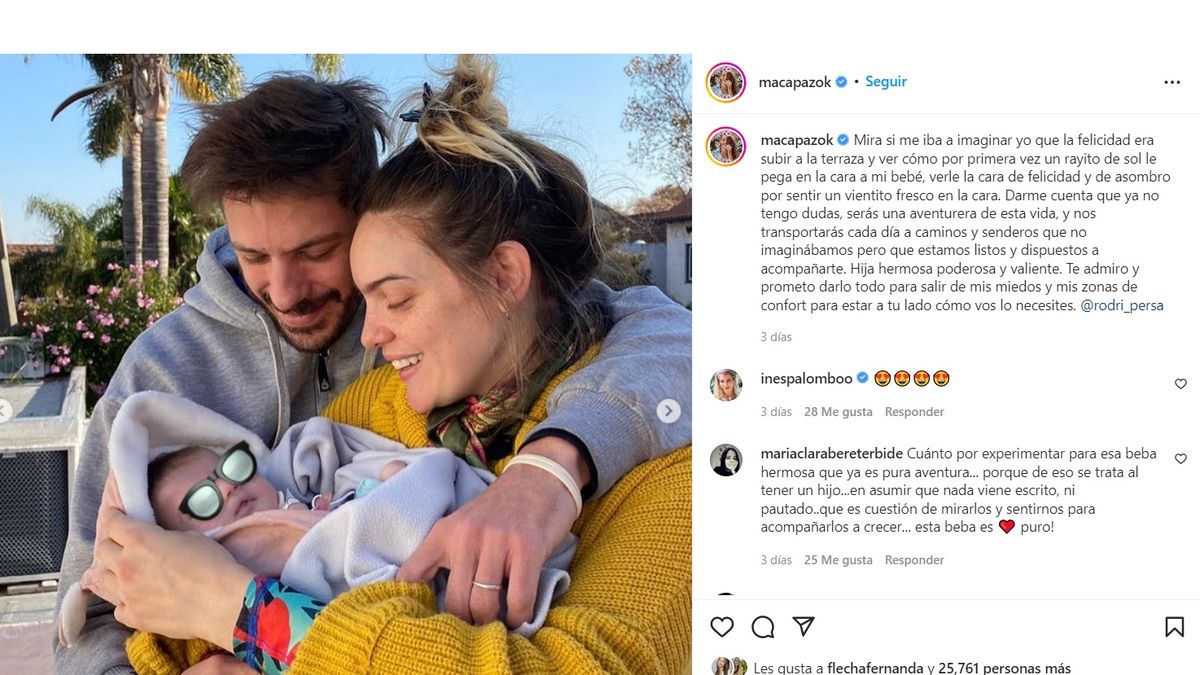
Task: Follow macapazok with Seguir
Action: [886, 82]
